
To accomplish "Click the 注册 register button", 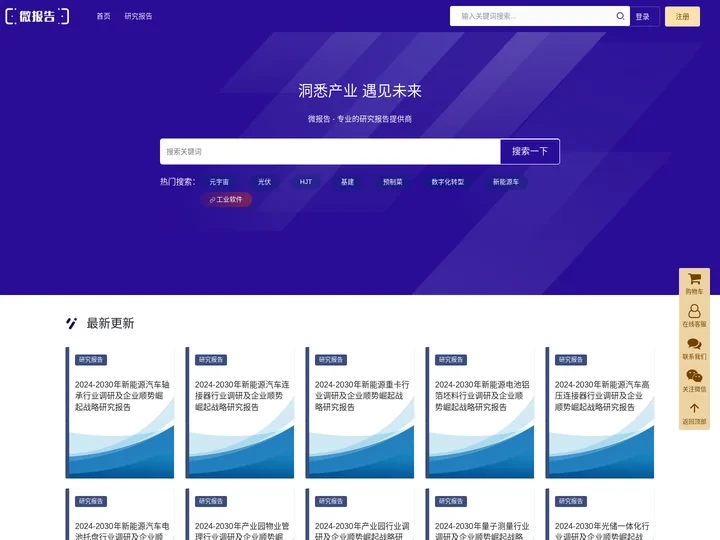I will pos(682,17).
